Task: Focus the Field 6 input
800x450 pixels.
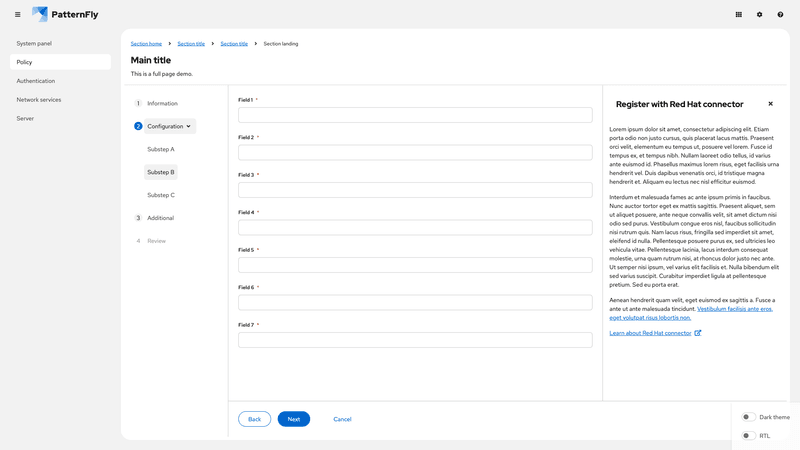Action: 415,303
